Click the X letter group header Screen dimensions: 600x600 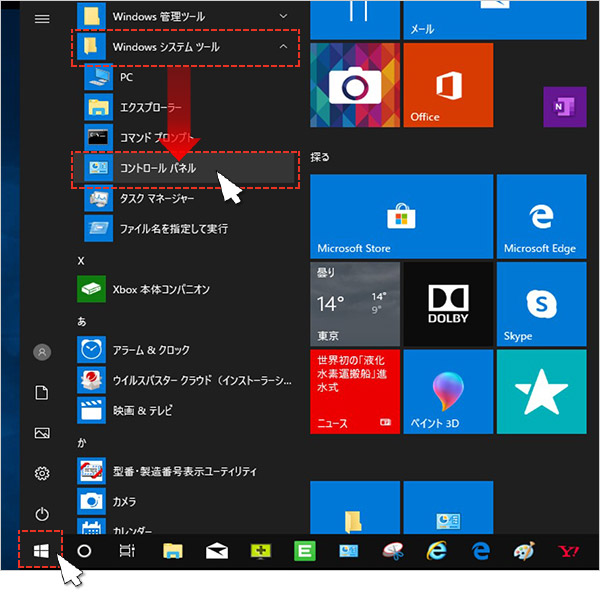pos(81,261)
